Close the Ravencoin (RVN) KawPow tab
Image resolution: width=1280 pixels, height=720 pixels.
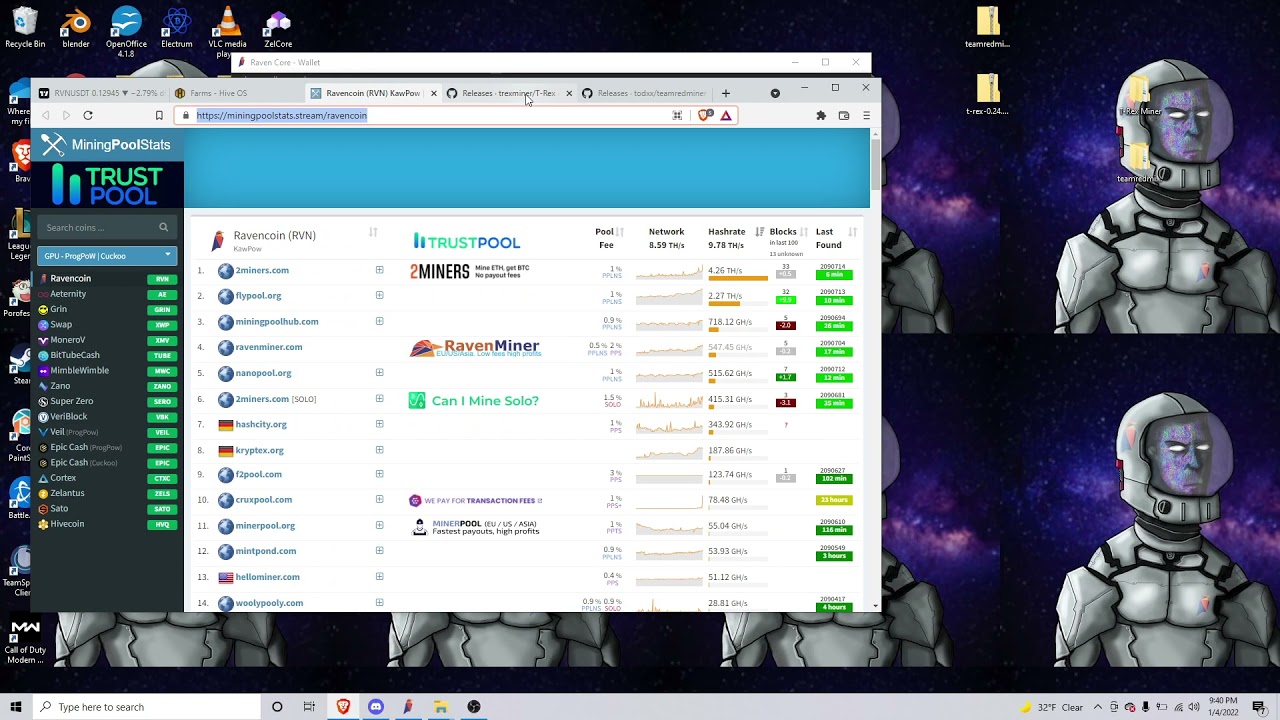pyautogui.click(x=433, y=93)
